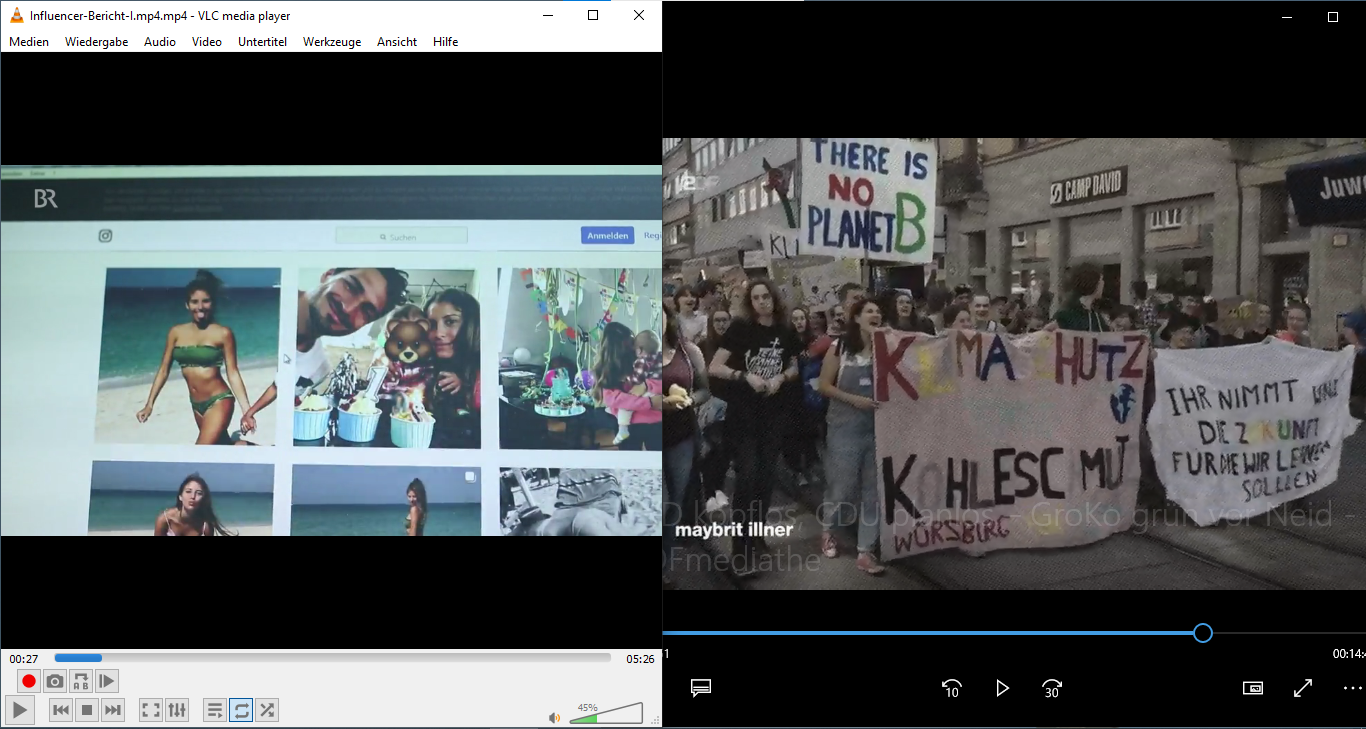
Task: Open the extended settings equalizer icon
Action: coord(177,710)
